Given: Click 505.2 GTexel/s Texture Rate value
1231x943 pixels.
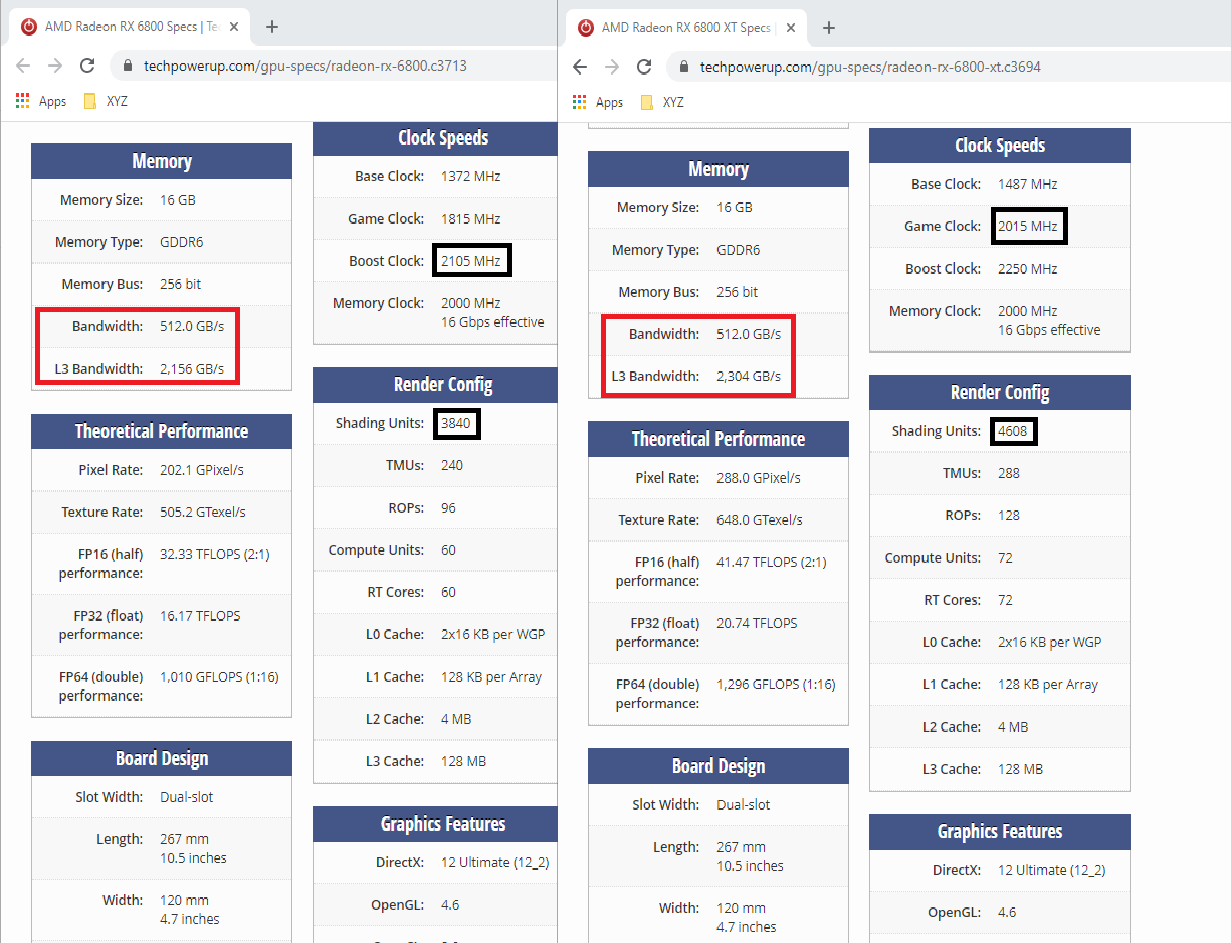Looking at the screenshot, I should coord(203,512).
